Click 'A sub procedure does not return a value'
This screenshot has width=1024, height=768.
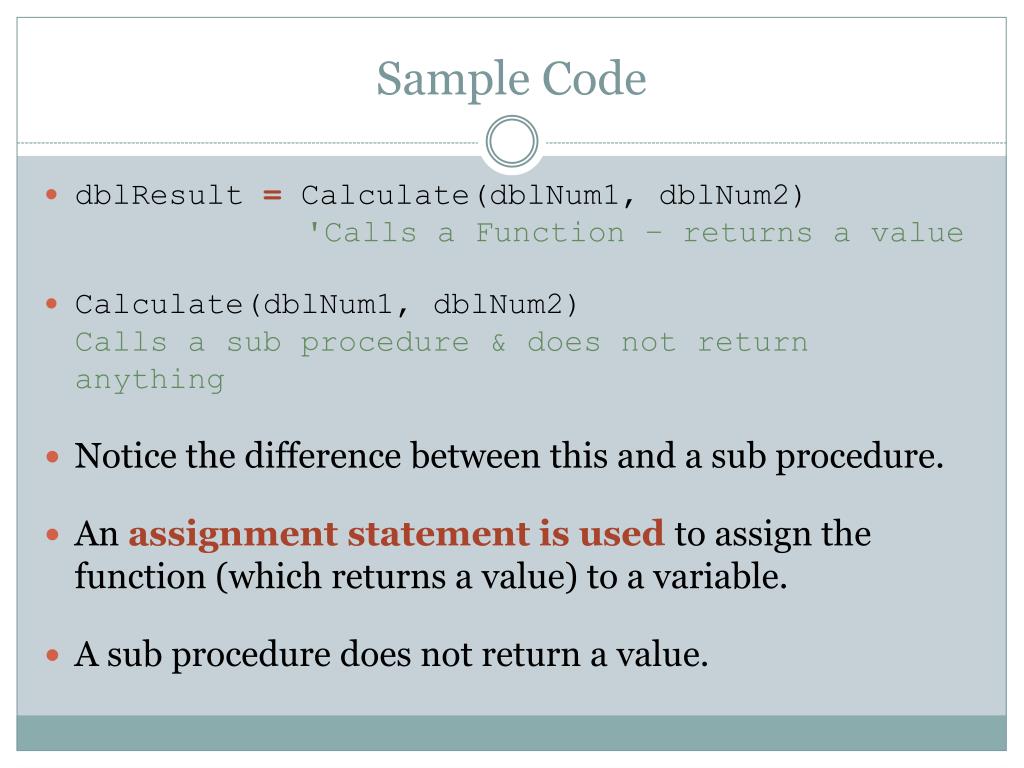click(391, 654)
